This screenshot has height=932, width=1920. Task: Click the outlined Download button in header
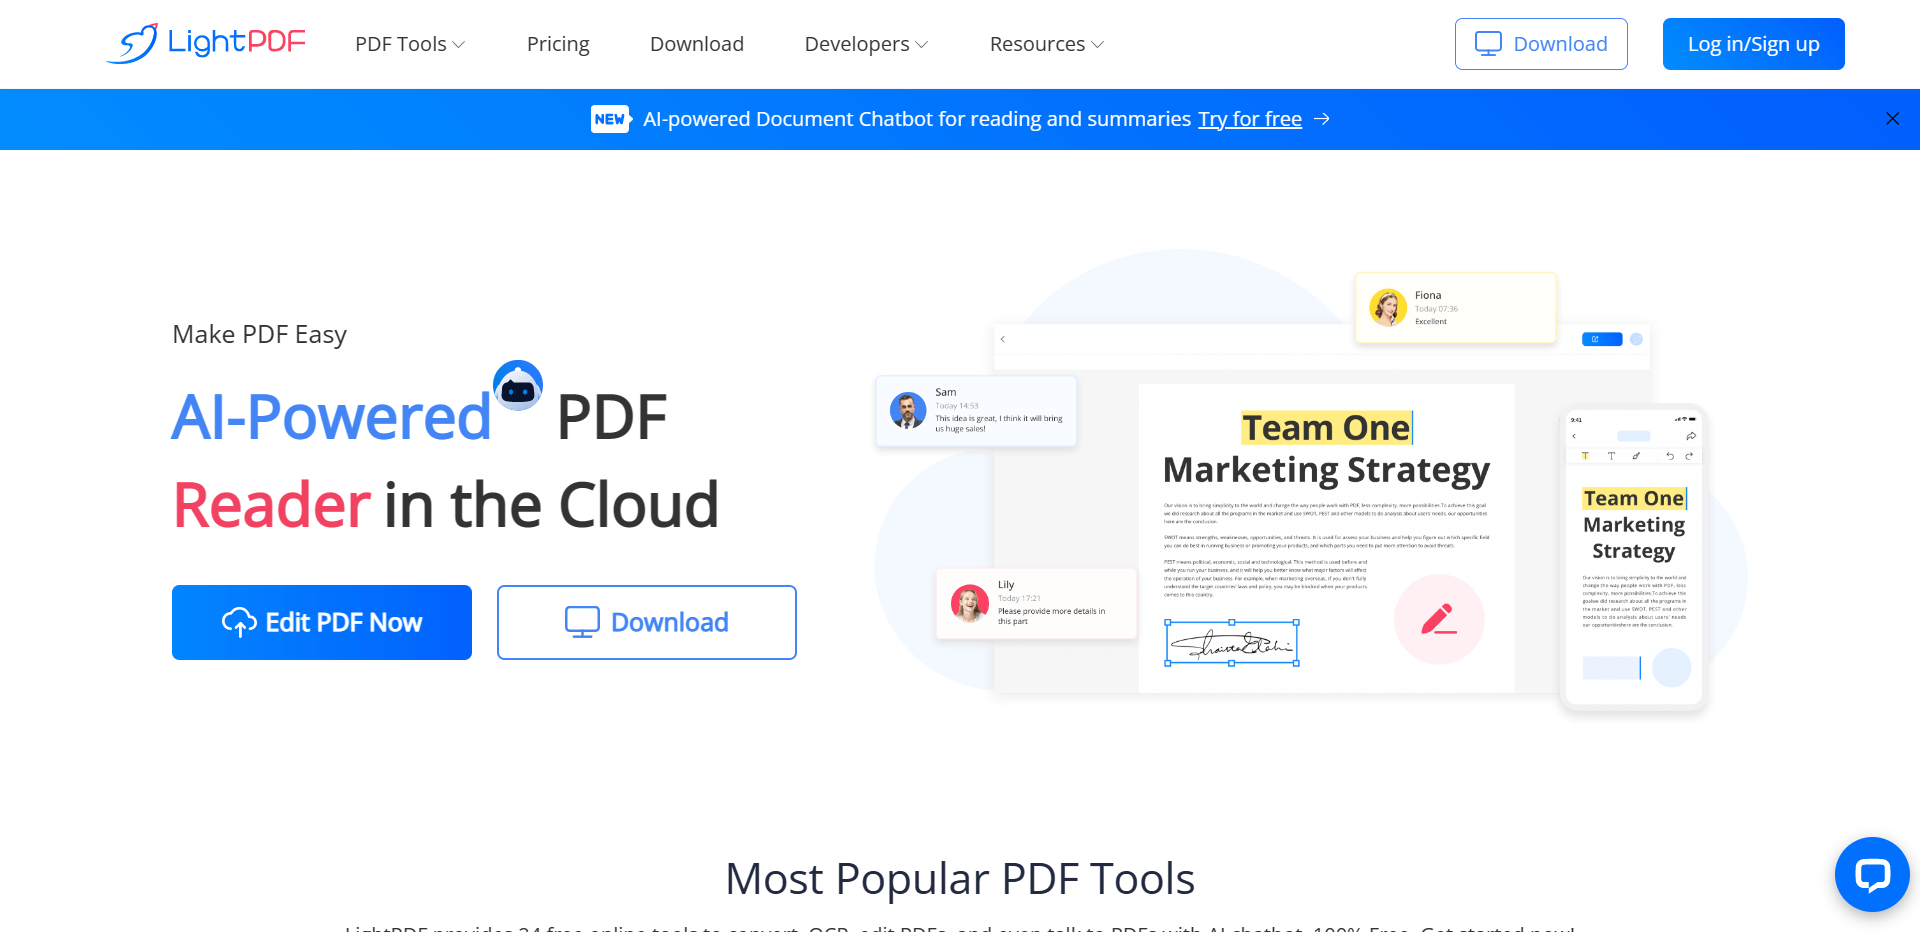(x=1541, y=44)
